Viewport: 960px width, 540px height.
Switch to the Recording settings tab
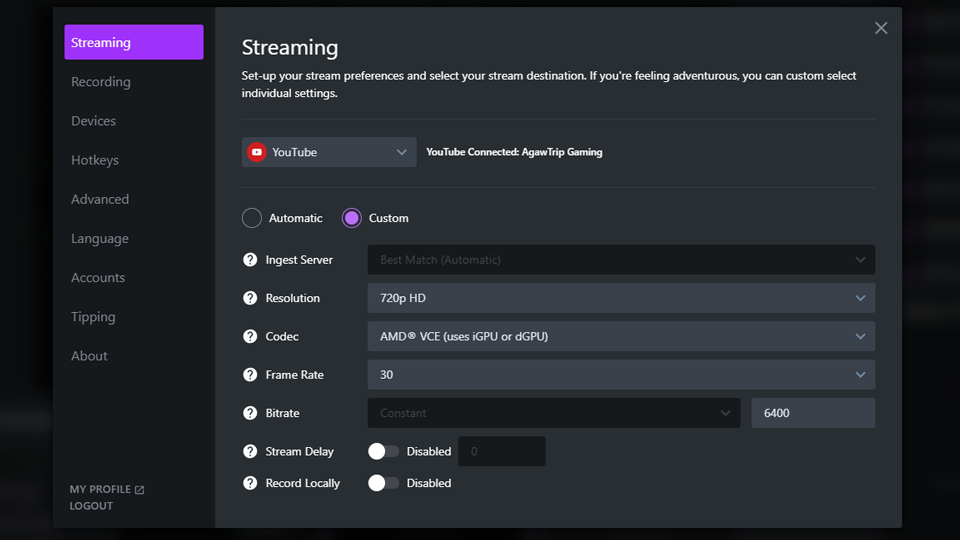[100, 81]
